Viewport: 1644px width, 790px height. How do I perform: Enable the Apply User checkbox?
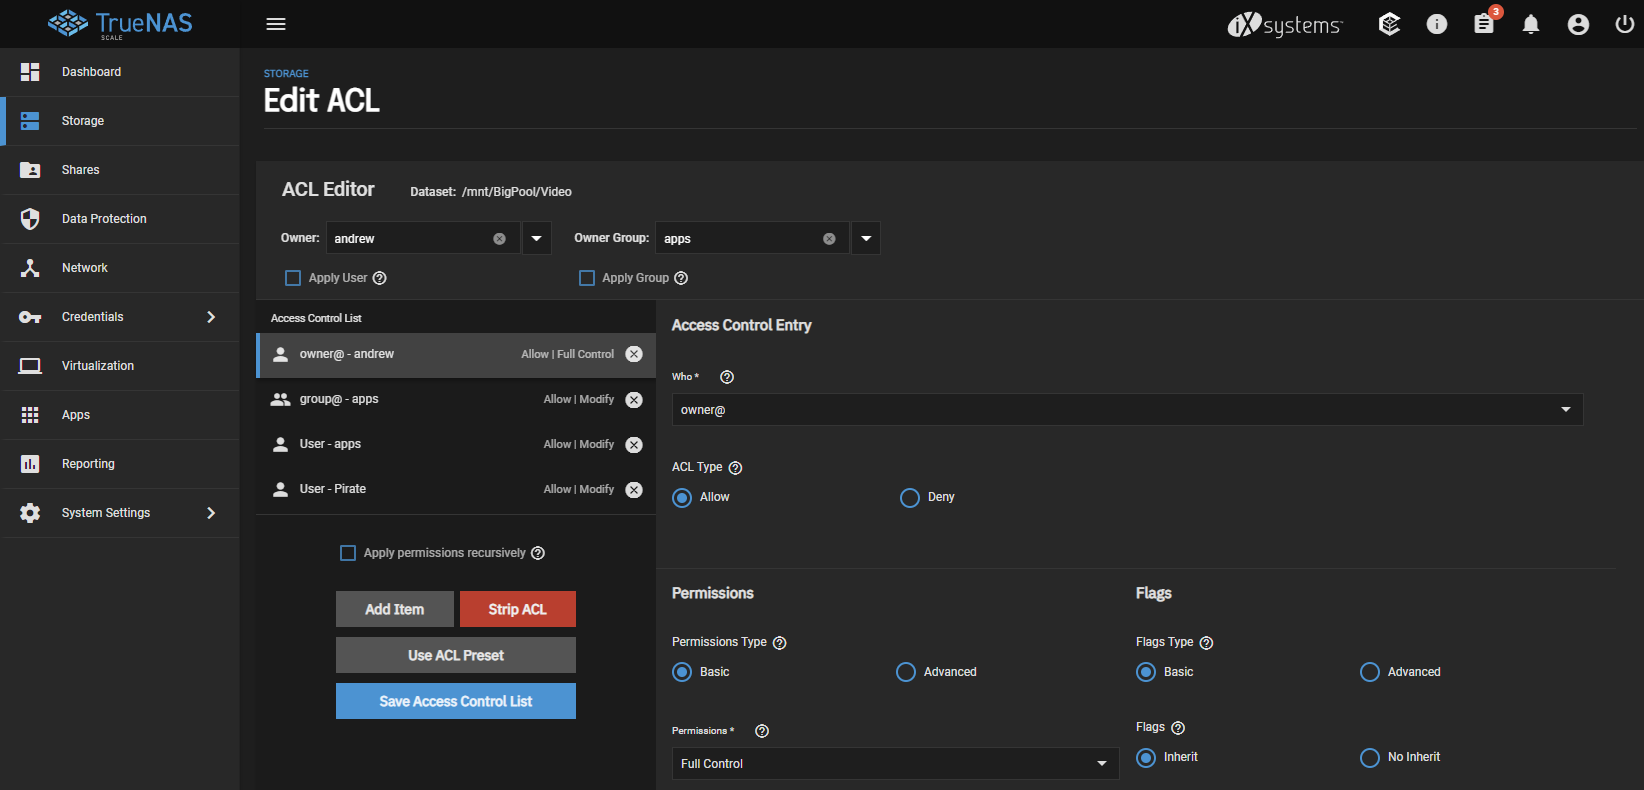click(x=293, y=278)
